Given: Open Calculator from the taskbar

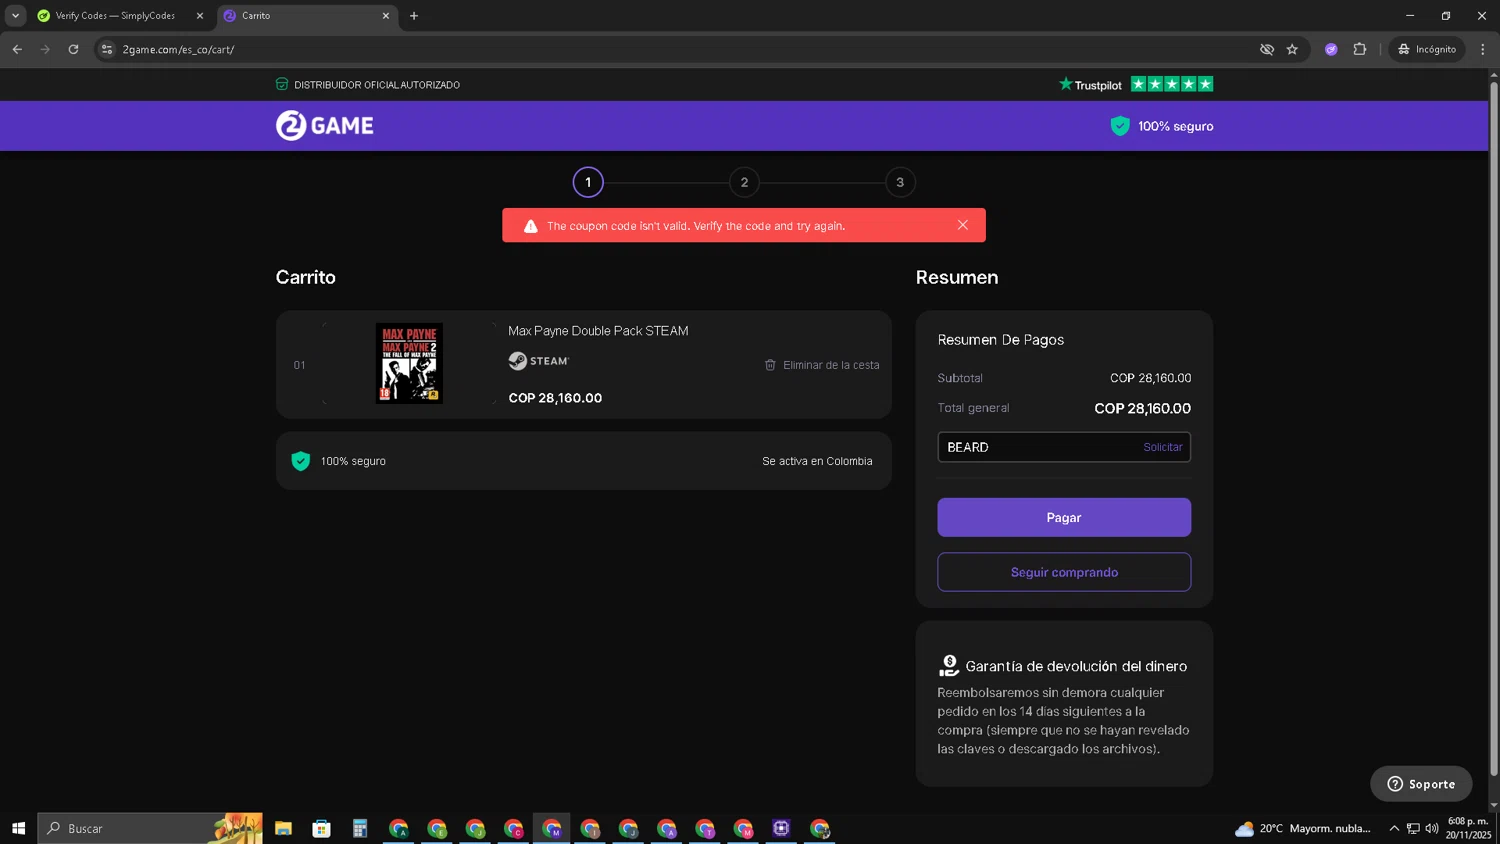Looking at the screenshot, I should tap(360, 828).
